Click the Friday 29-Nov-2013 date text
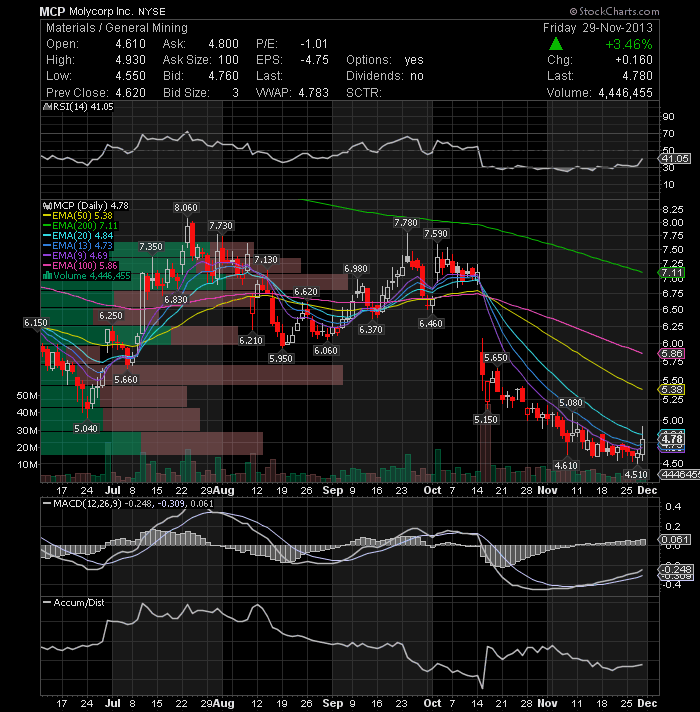This screenshot has height=712, width=700. 597,28
